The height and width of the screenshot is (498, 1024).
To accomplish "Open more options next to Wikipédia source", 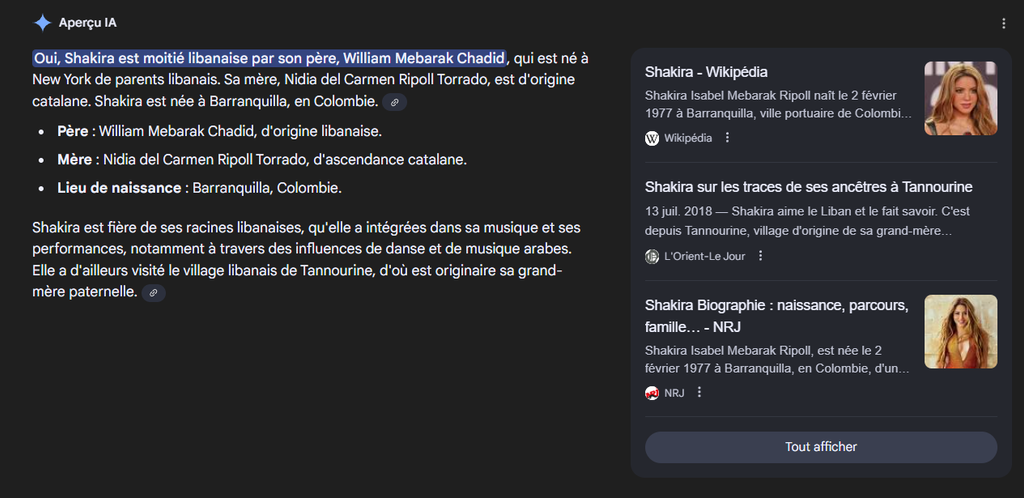I will click(x=727, y=138).
